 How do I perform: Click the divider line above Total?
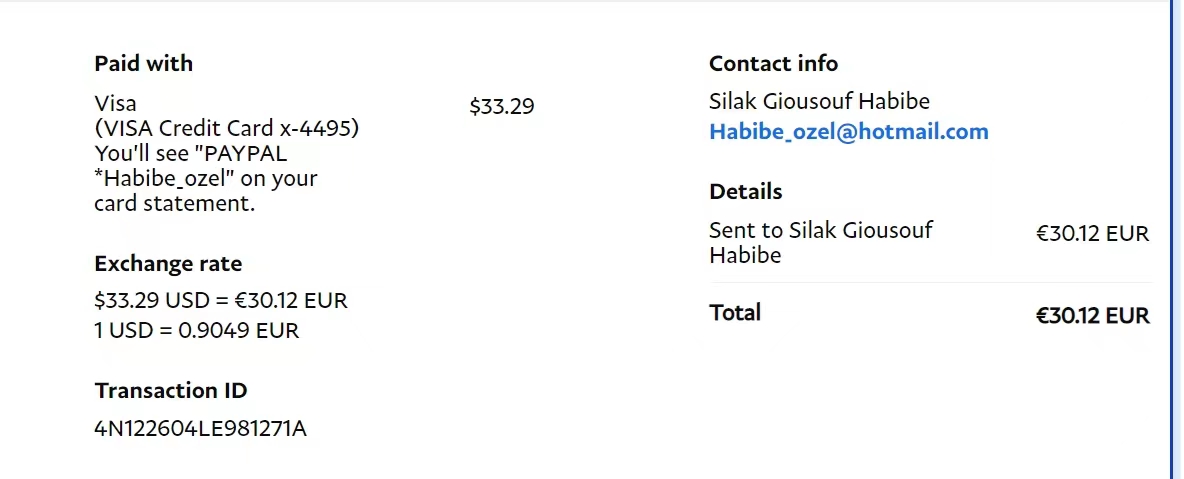point(930,282)
